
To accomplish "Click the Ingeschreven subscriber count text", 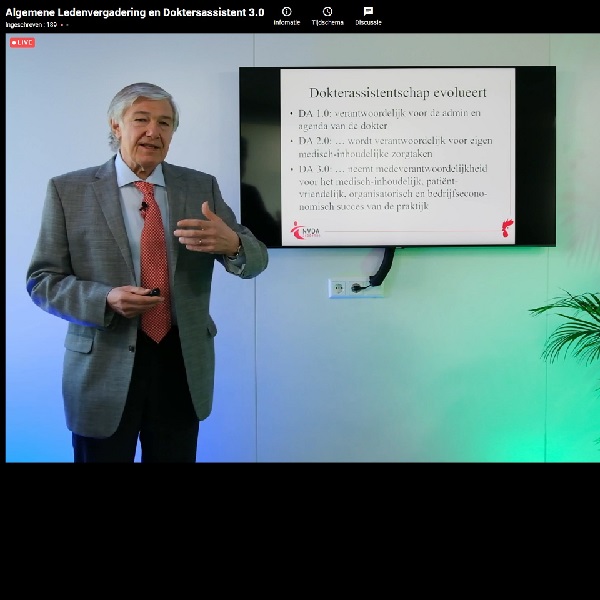I will point(31,24).
